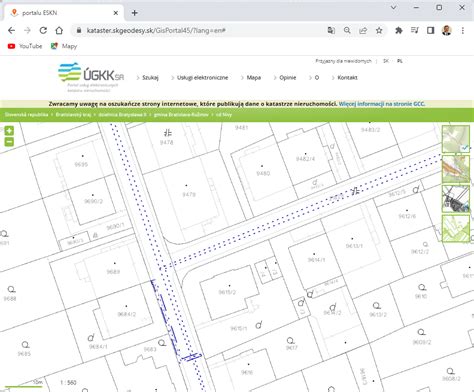Open the Opinie menu
Image resolution: width=474 pixels, height=392 pixels.
pos(288,78)
